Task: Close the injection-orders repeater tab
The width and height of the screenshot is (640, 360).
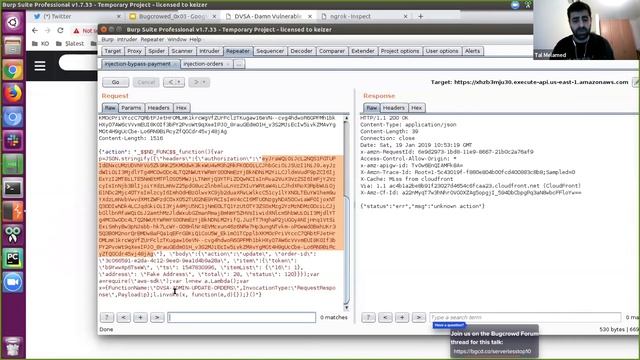Action: pyautogui.click(x=228, y=64)
